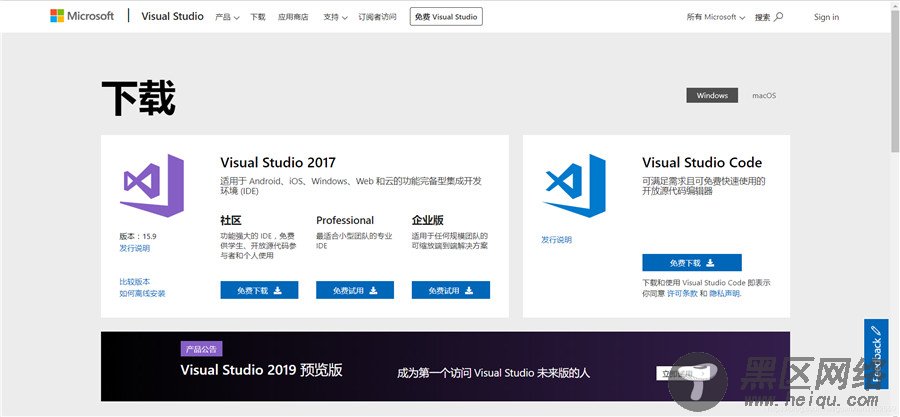Click the Visual Studio Code heading
The height and width of the screenshot is (417, 900).
point(702,162)
